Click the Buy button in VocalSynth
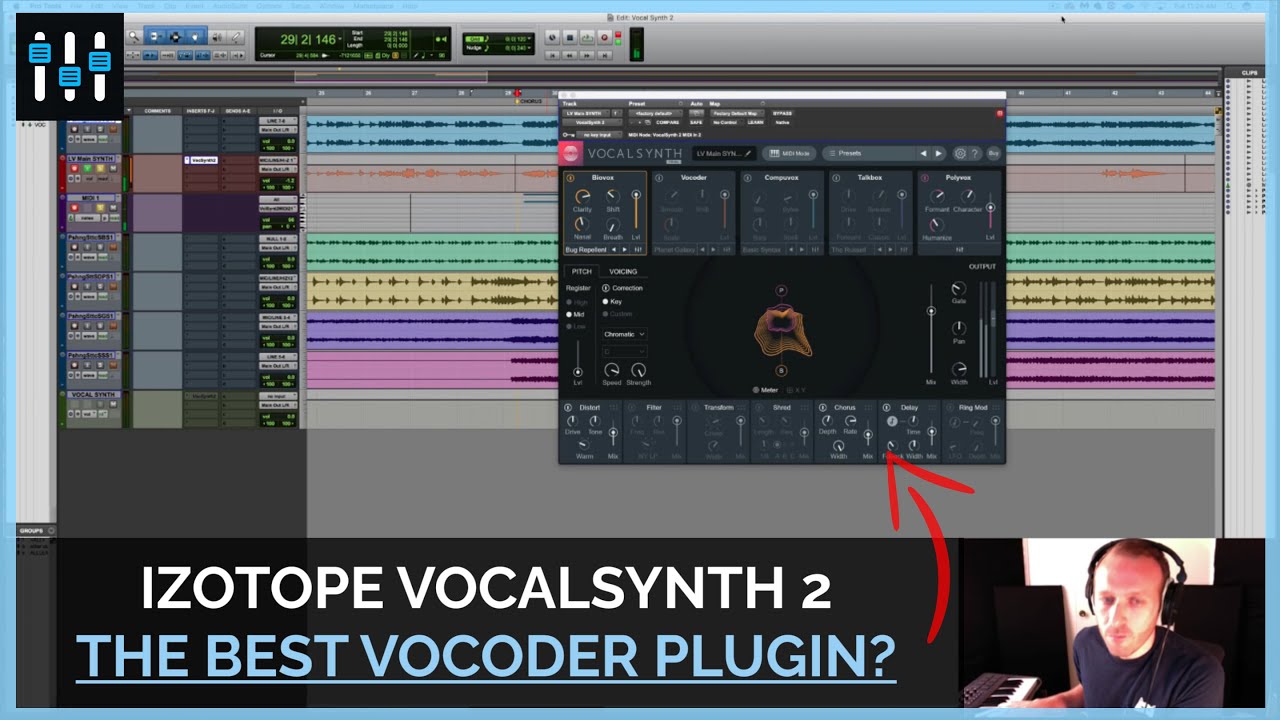The image size is (1280, 720). (x=993, y=154)
